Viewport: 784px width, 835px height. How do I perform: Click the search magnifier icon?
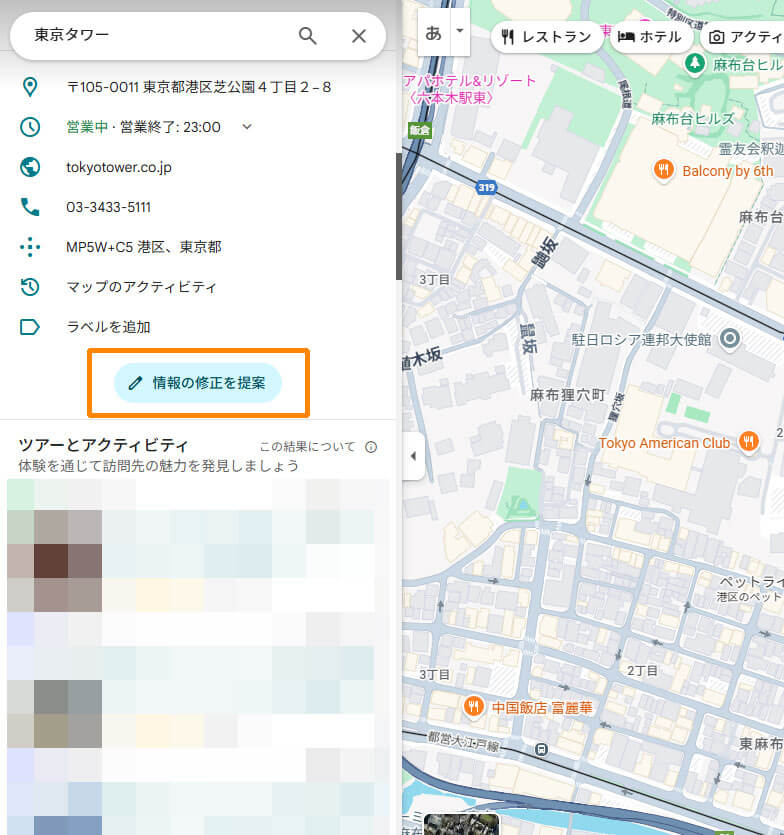(307, 36)
